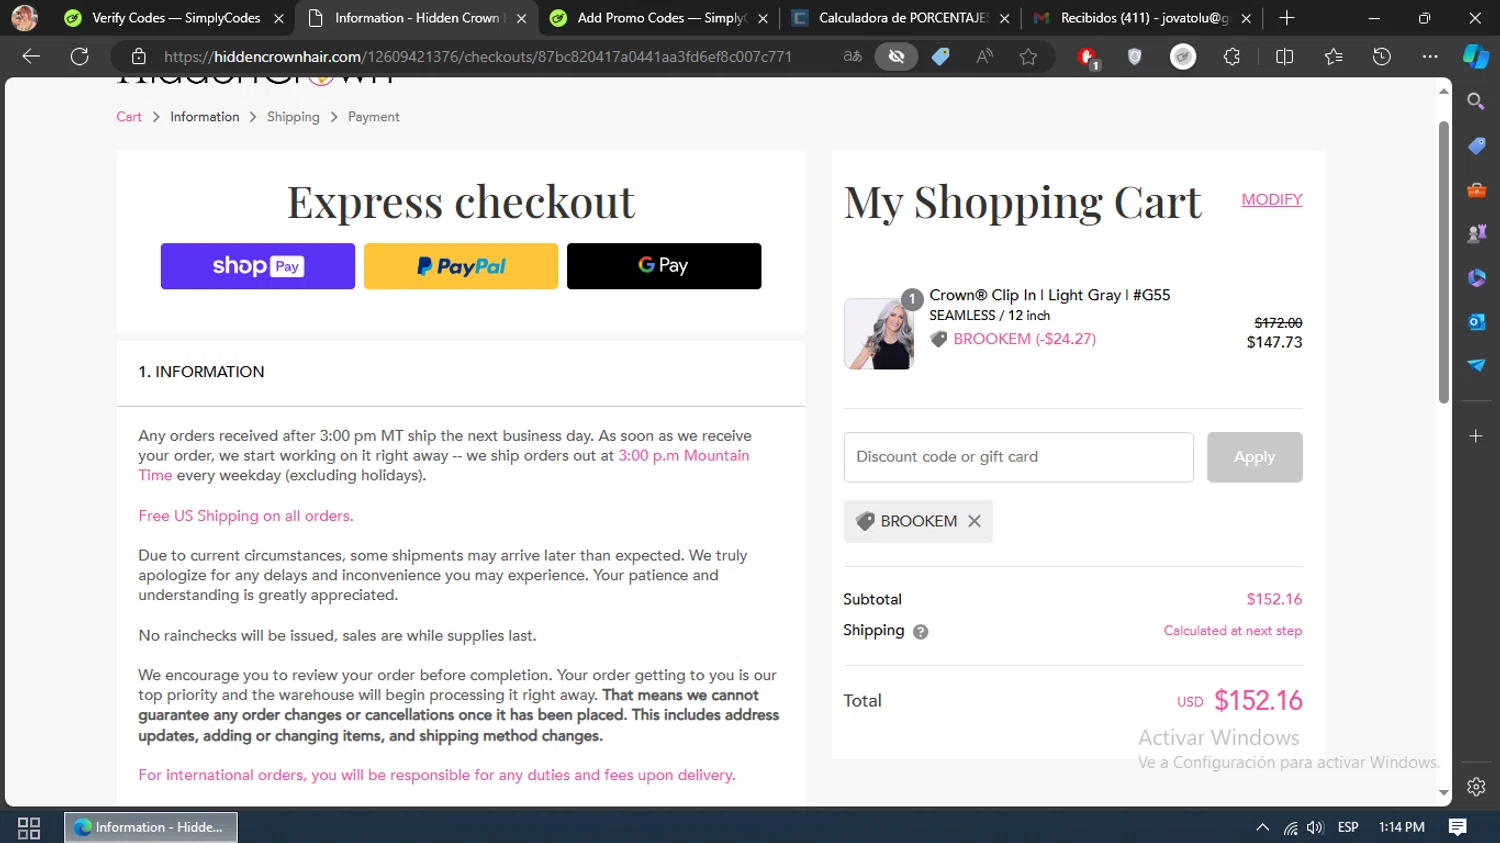1500x843 pixels.
Task: Reload the page with the refresh icon
Action: tap(80, 57)
